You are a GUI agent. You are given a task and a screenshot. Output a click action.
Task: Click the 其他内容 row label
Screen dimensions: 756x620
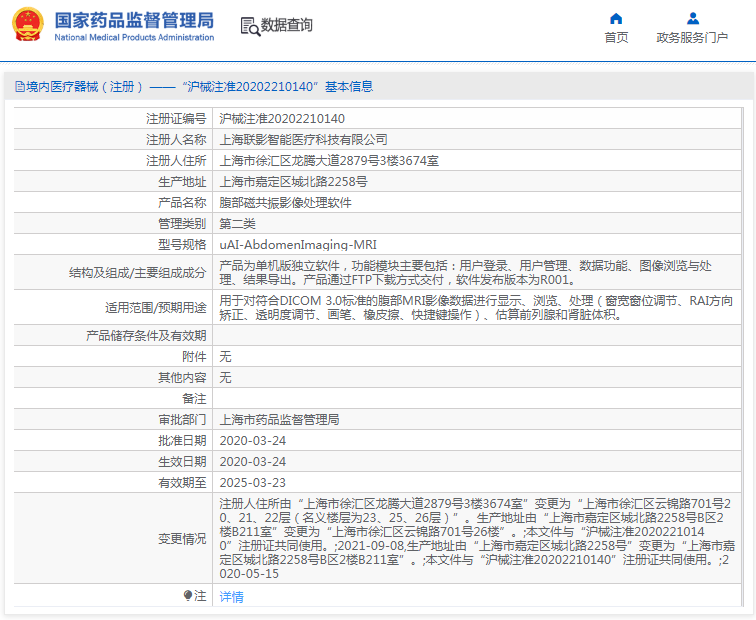(x=182, y=377)
